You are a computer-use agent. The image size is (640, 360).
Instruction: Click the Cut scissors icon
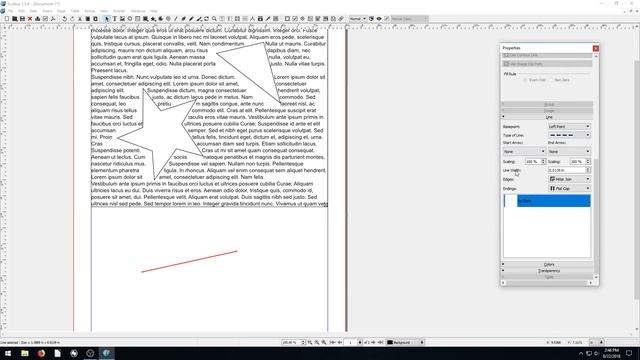[x=80, y=19]
